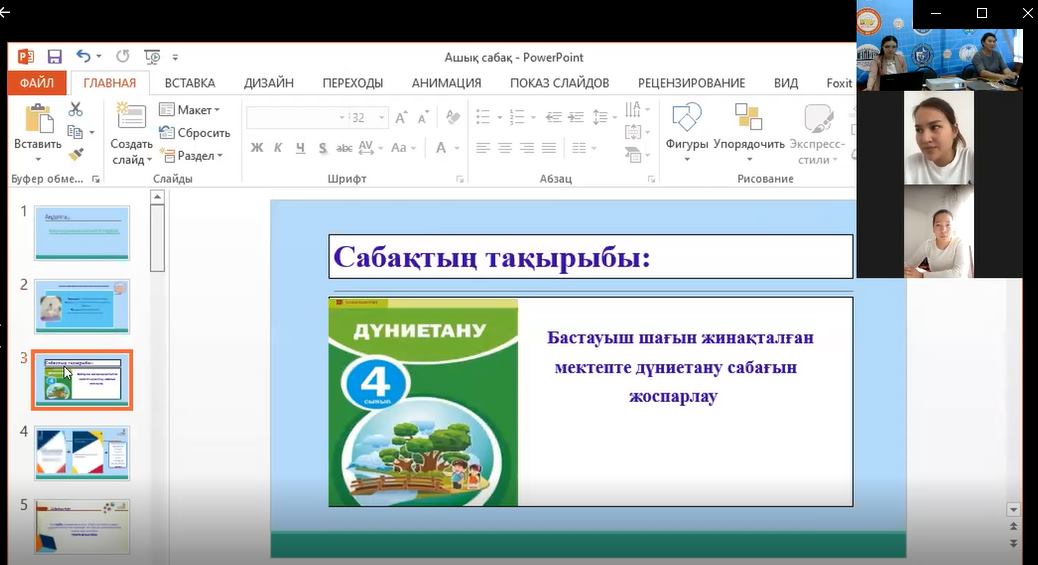Viewport: 1038px width, 565px height.
Task: Open the Раздел section dropdown
Action: click(x=199, y=156)
